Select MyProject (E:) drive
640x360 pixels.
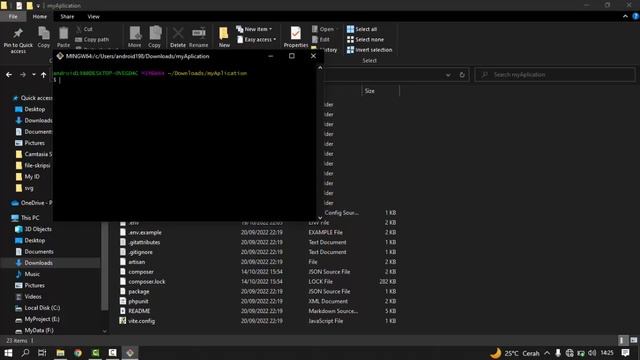(x=38, y=319)
